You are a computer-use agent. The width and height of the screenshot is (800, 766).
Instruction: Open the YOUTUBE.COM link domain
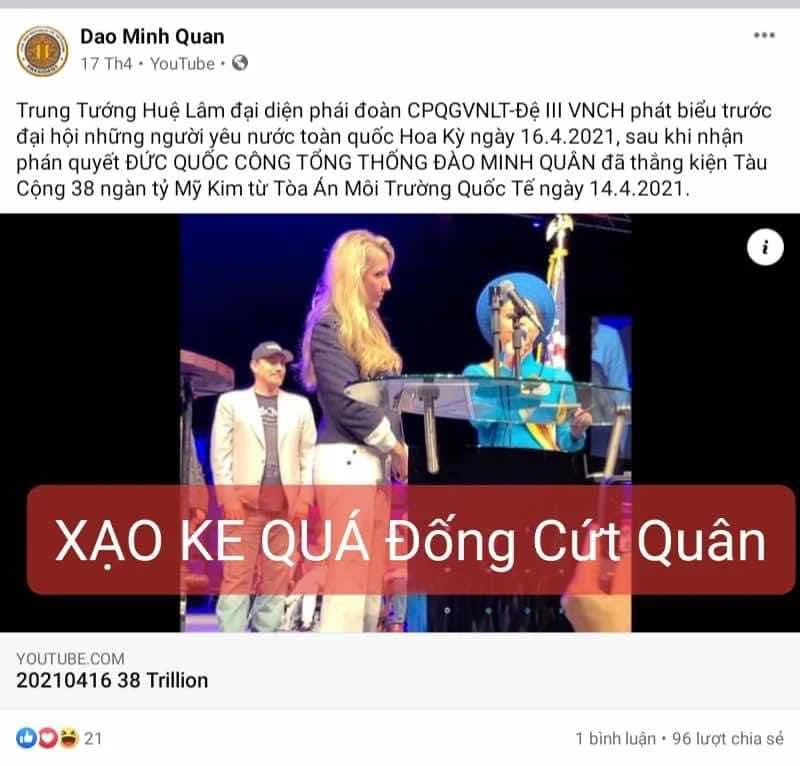coord(70,658)
